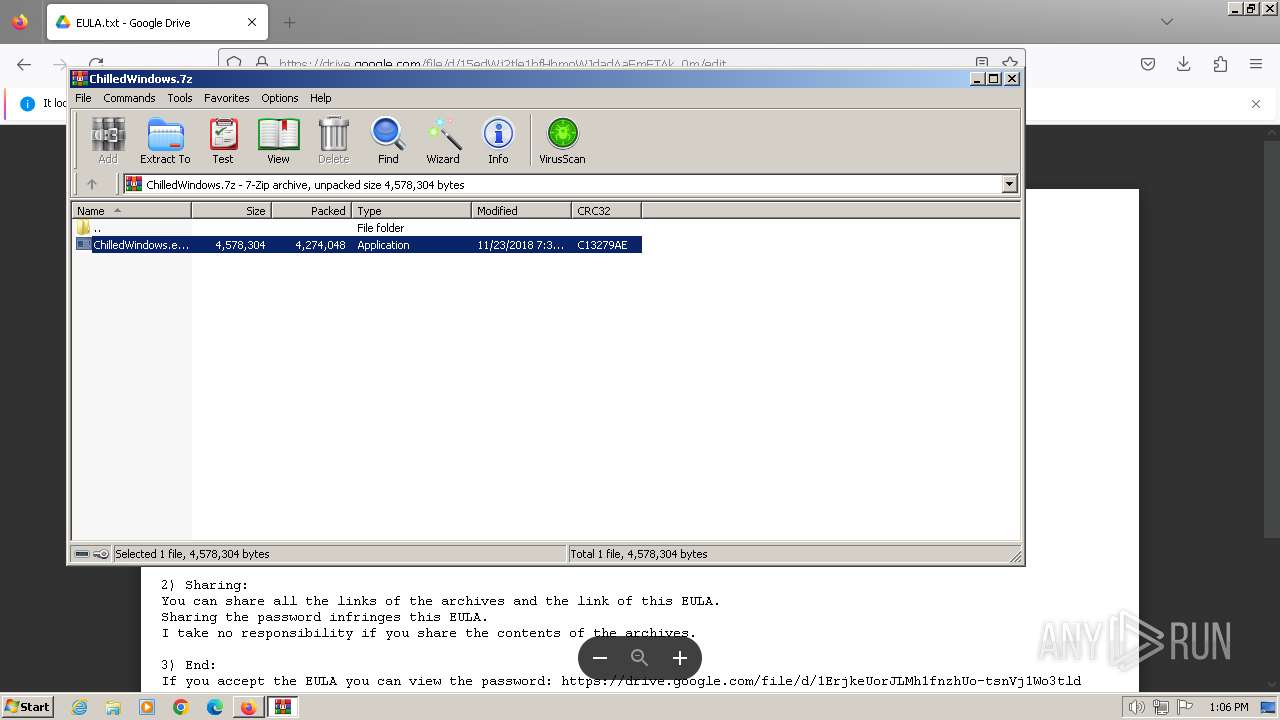The height and width of the screenshot is (720, 1280).
Task: Open the Wizard wand icon
Action: click(443, 140)
